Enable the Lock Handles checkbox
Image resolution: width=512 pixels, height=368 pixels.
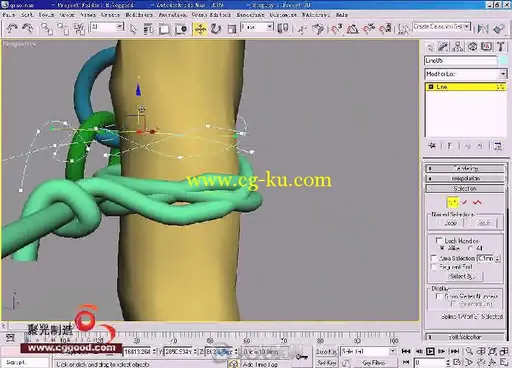click(439, 240)
